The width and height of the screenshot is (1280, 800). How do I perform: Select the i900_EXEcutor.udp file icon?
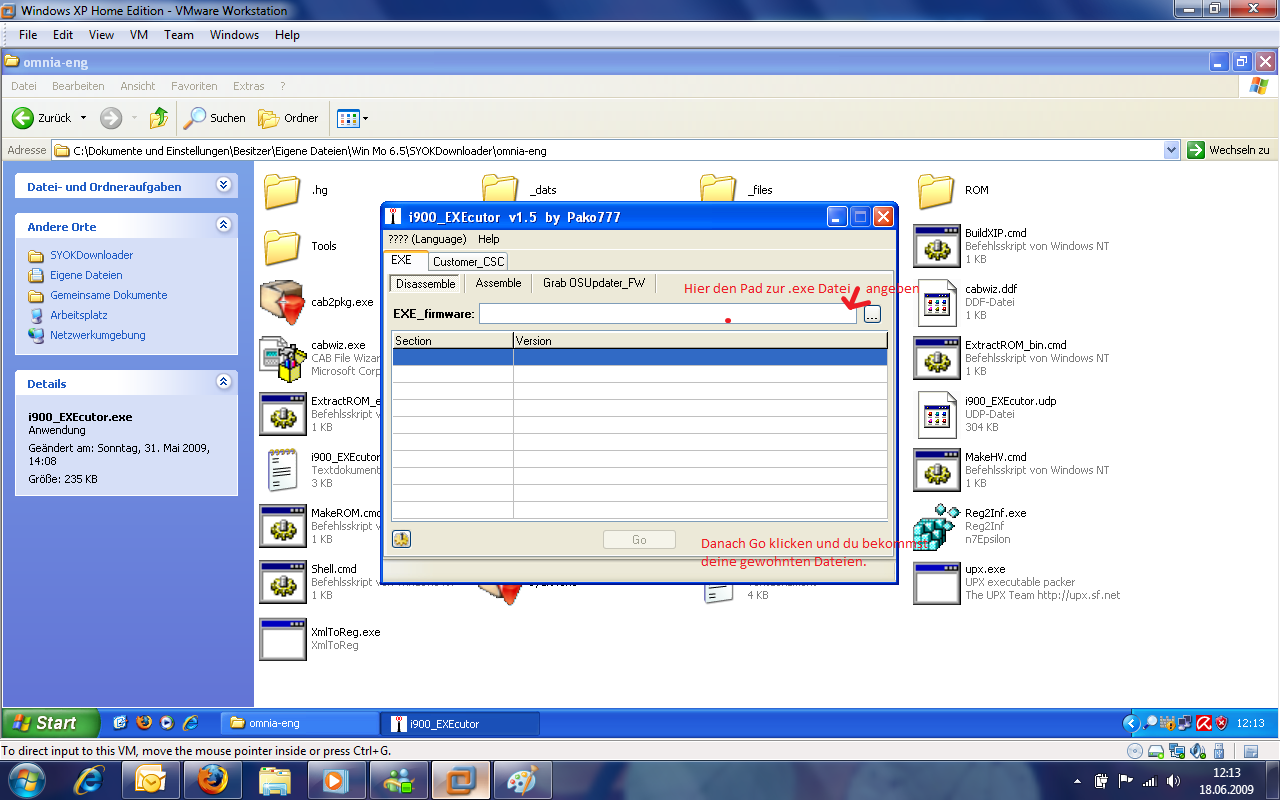[936, 414]
